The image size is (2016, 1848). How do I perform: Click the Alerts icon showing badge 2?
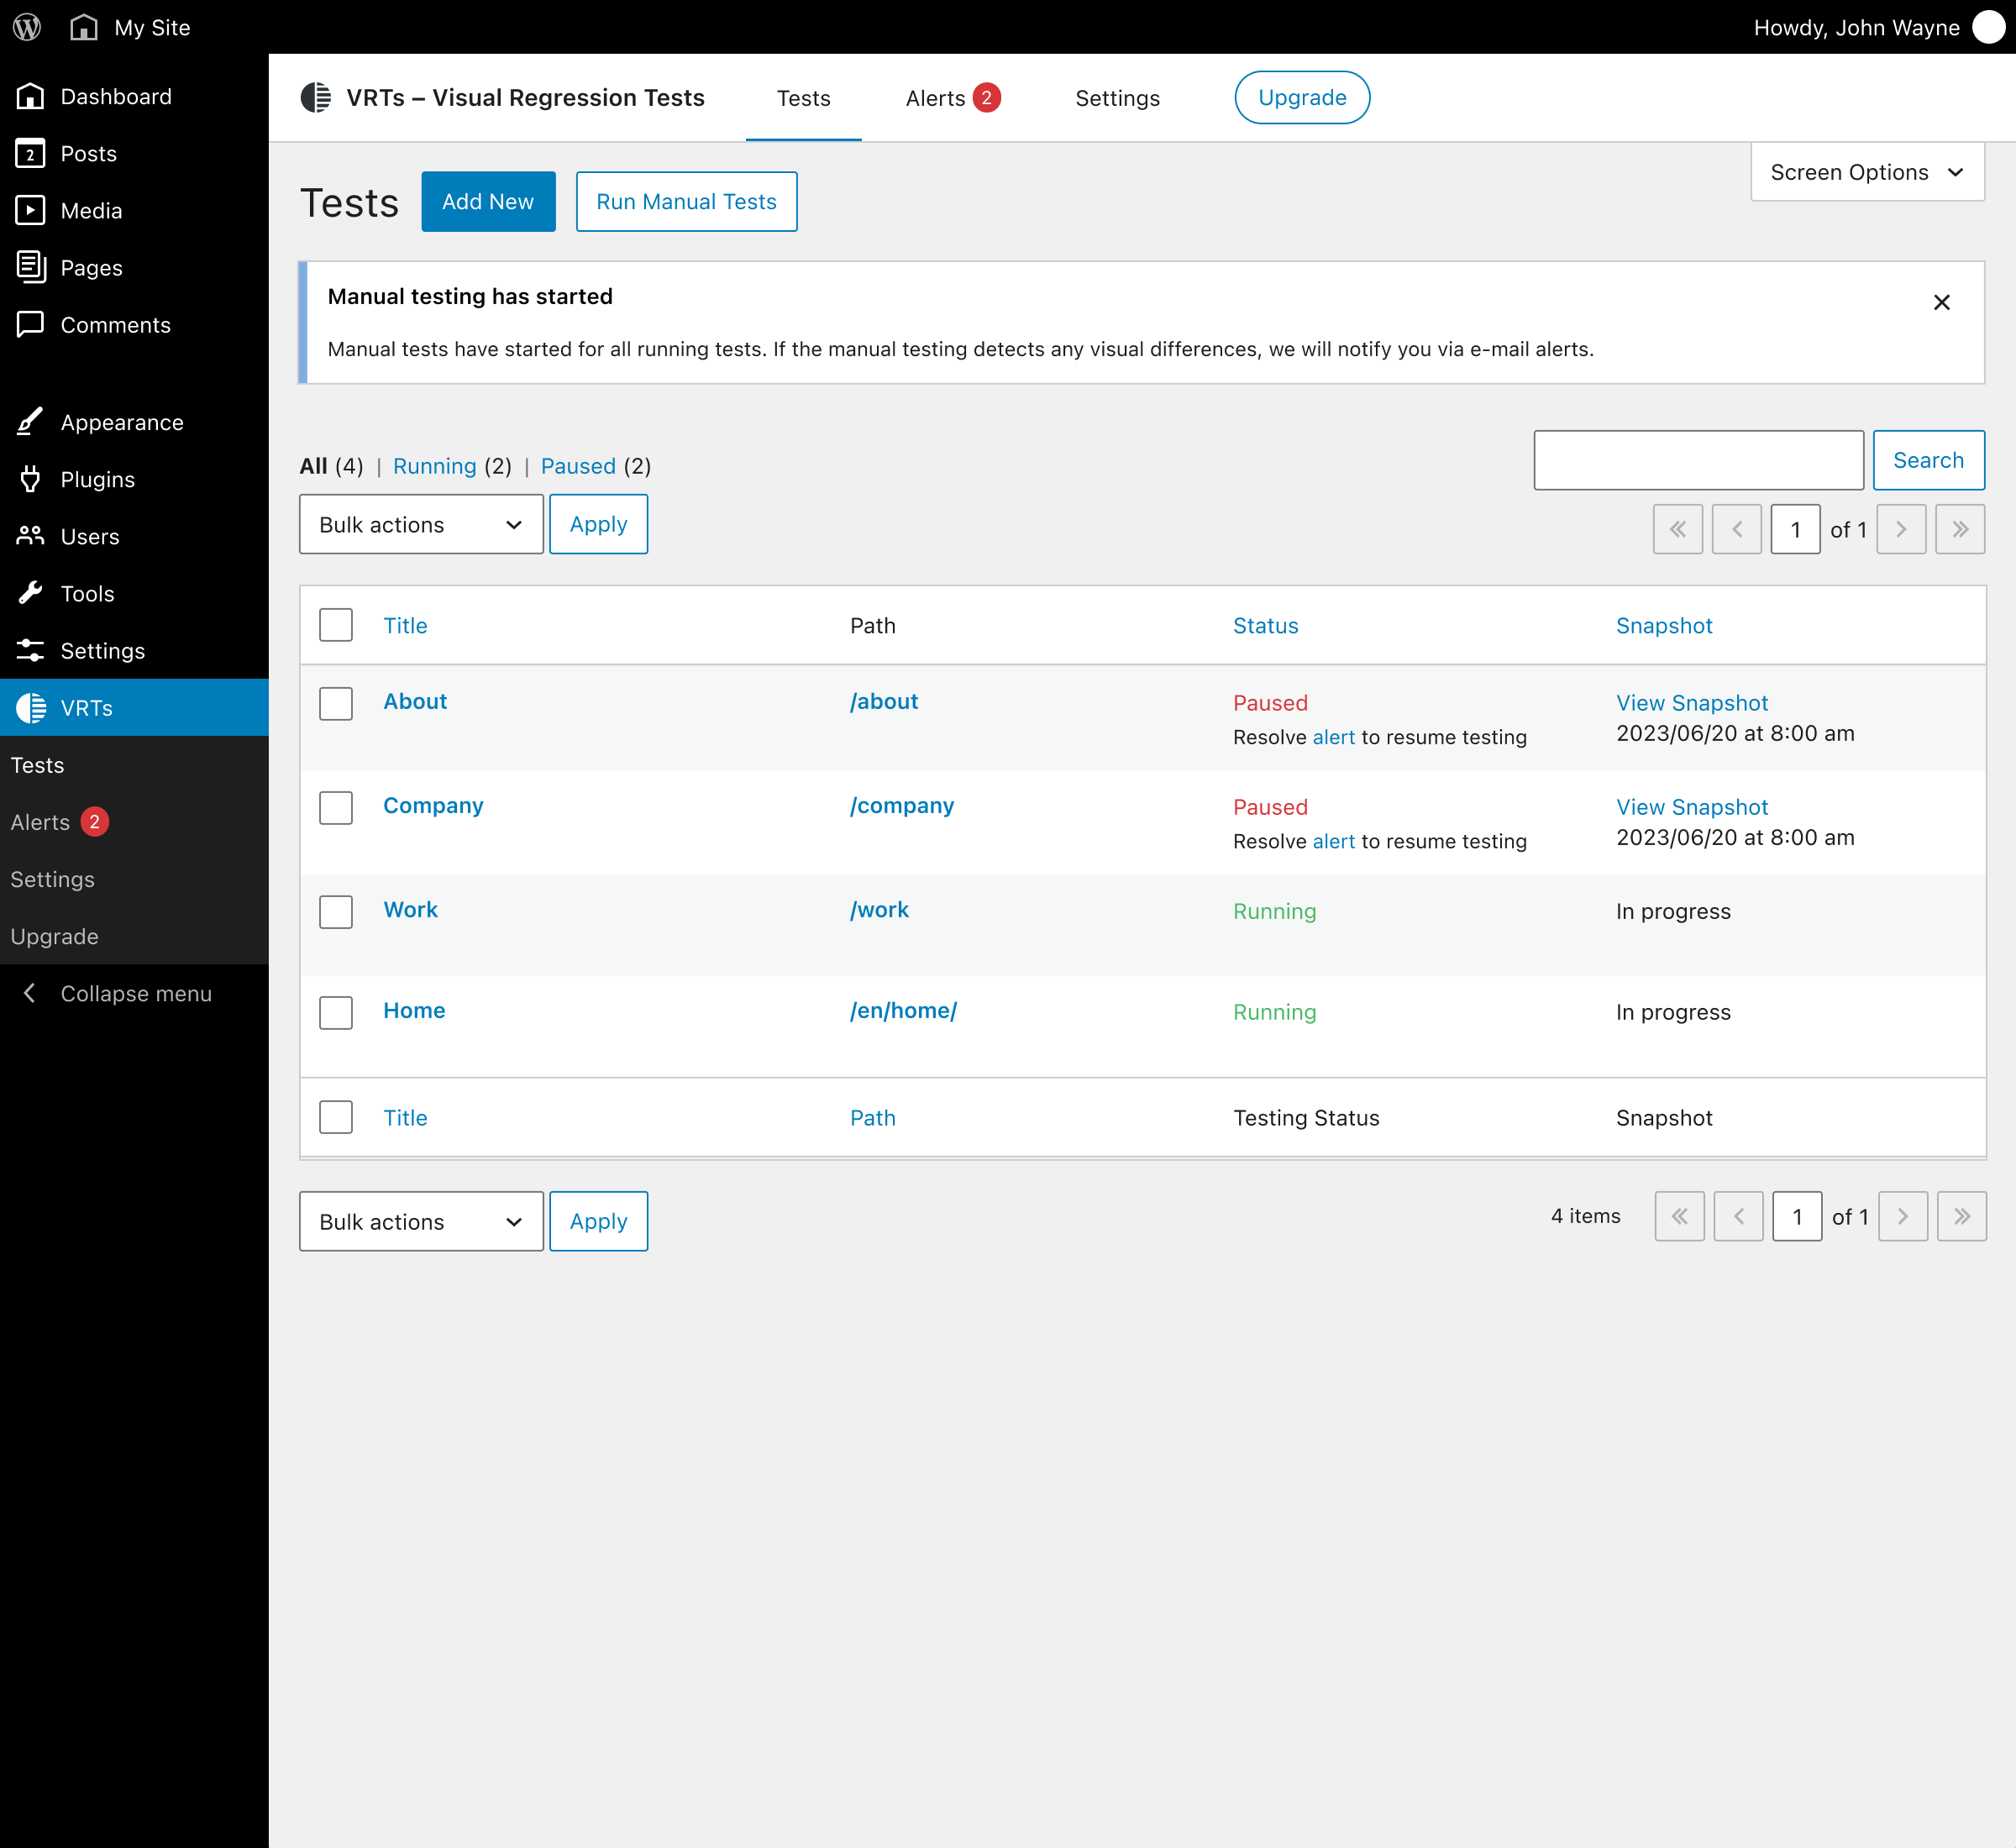955,97
